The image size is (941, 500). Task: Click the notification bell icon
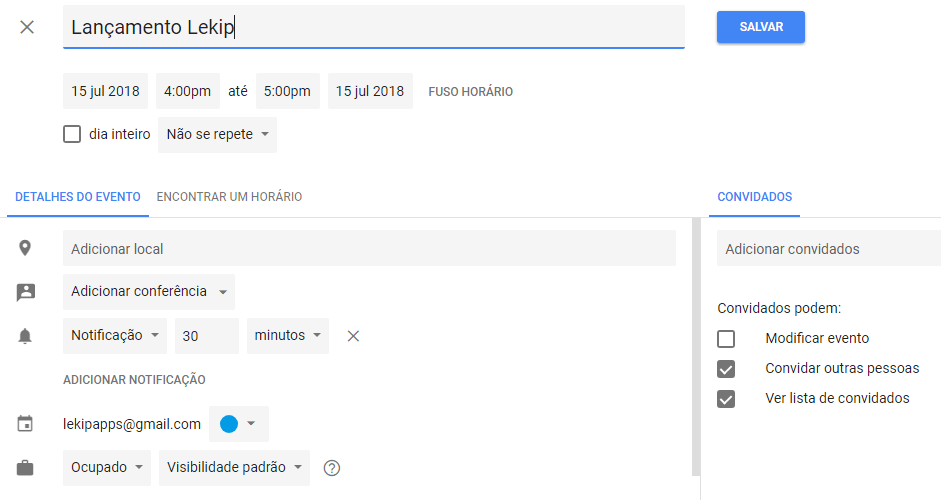click(25, 336)
